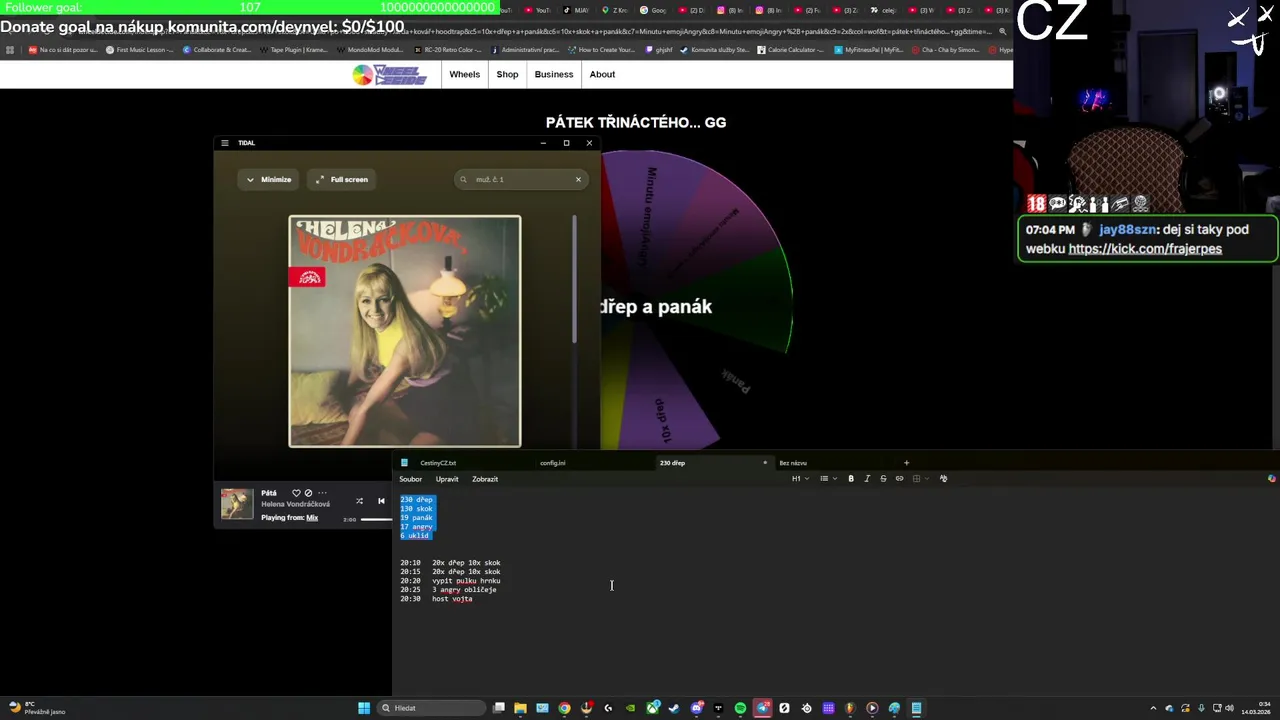The width and height of the screenshot is (1280, 720).
Task: Open the Zobrazit menu
Action: (x=485, y=479)
